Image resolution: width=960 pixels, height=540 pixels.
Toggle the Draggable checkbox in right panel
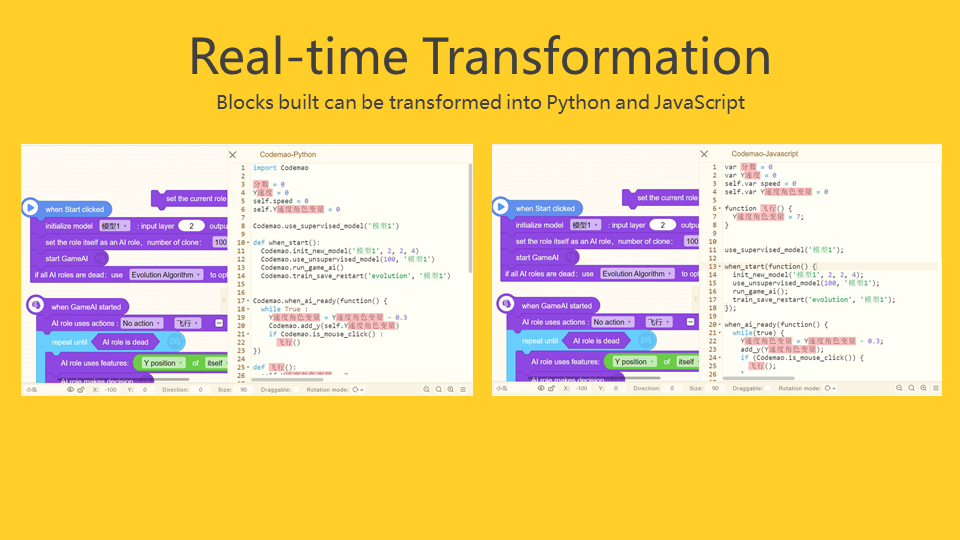pos(770,389)
